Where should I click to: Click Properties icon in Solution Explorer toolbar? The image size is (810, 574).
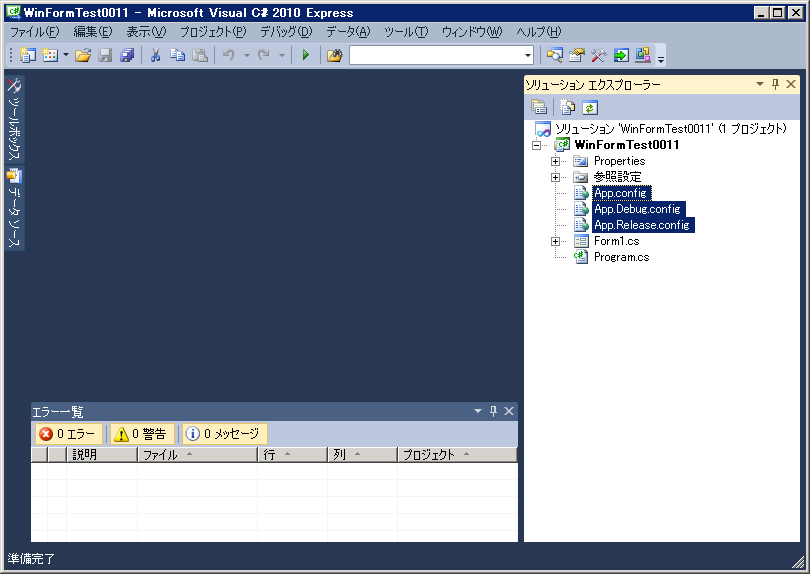[539, 107]
